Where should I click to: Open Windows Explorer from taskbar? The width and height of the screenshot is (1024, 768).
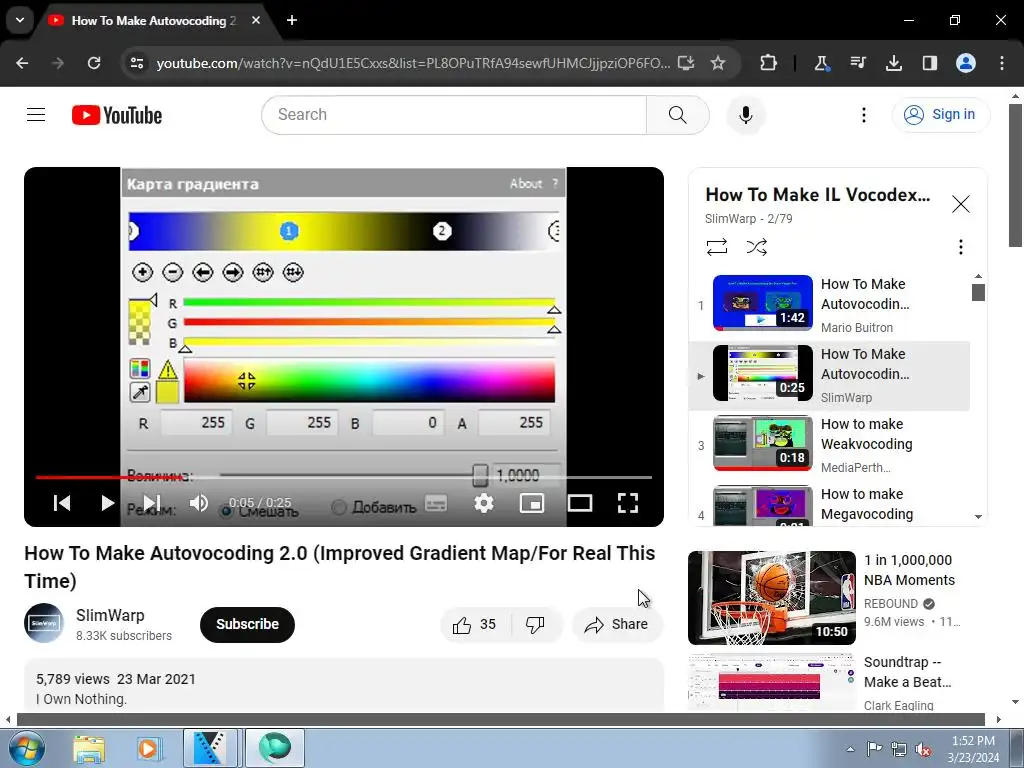pos(88,748)
